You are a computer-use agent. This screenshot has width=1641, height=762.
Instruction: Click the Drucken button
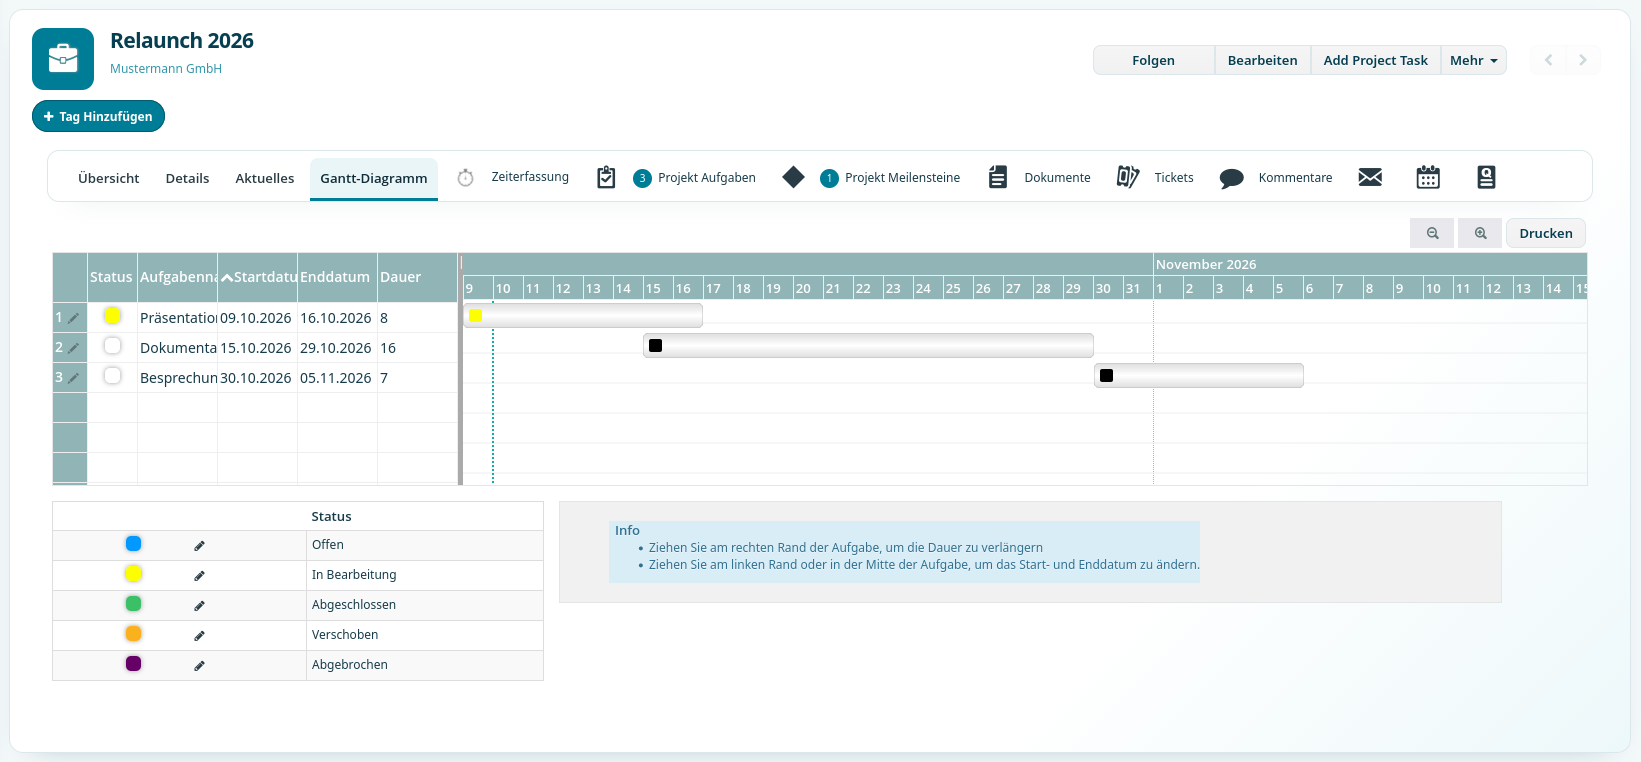click(1546, 233)
